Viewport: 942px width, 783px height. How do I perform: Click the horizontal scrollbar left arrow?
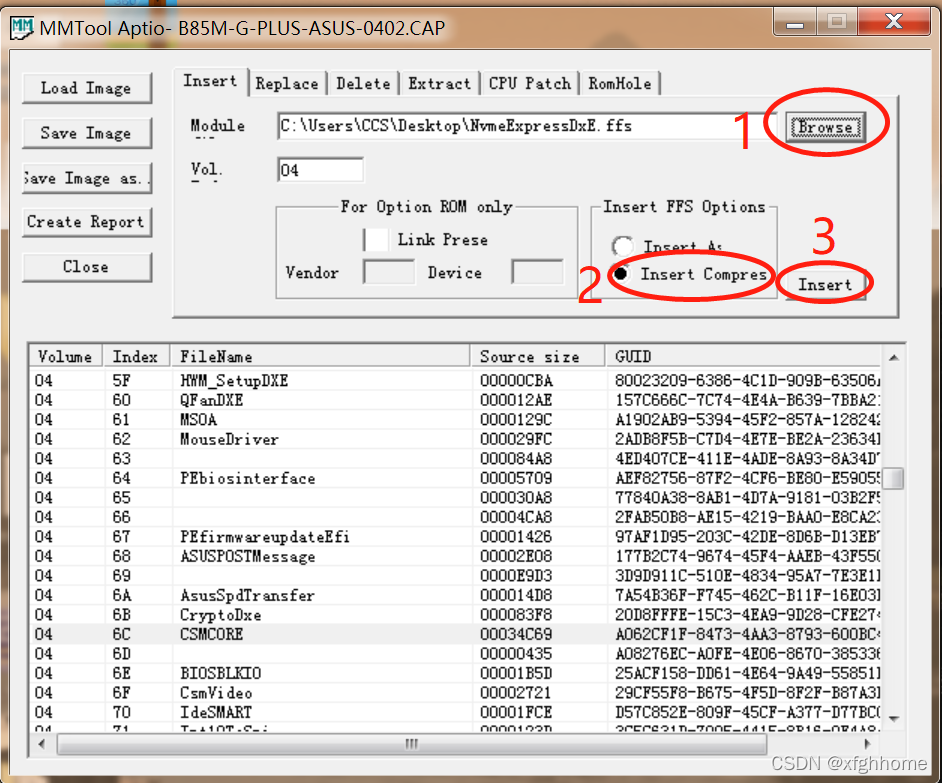click(41, 744)
